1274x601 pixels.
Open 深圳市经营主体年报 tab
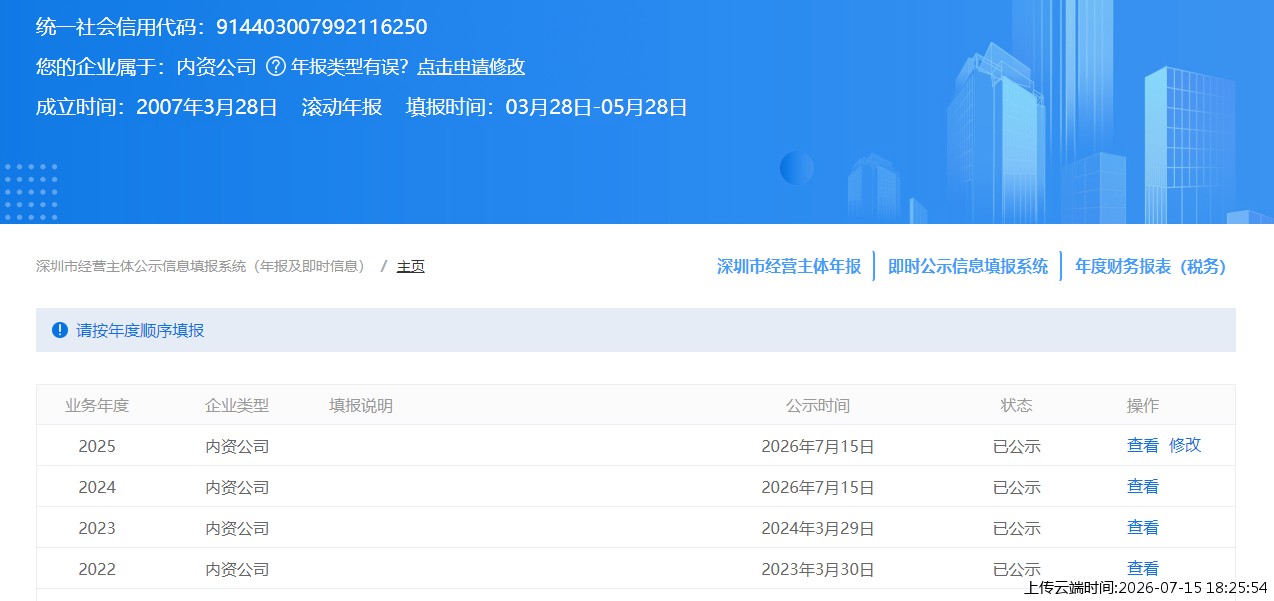(789, 266)
